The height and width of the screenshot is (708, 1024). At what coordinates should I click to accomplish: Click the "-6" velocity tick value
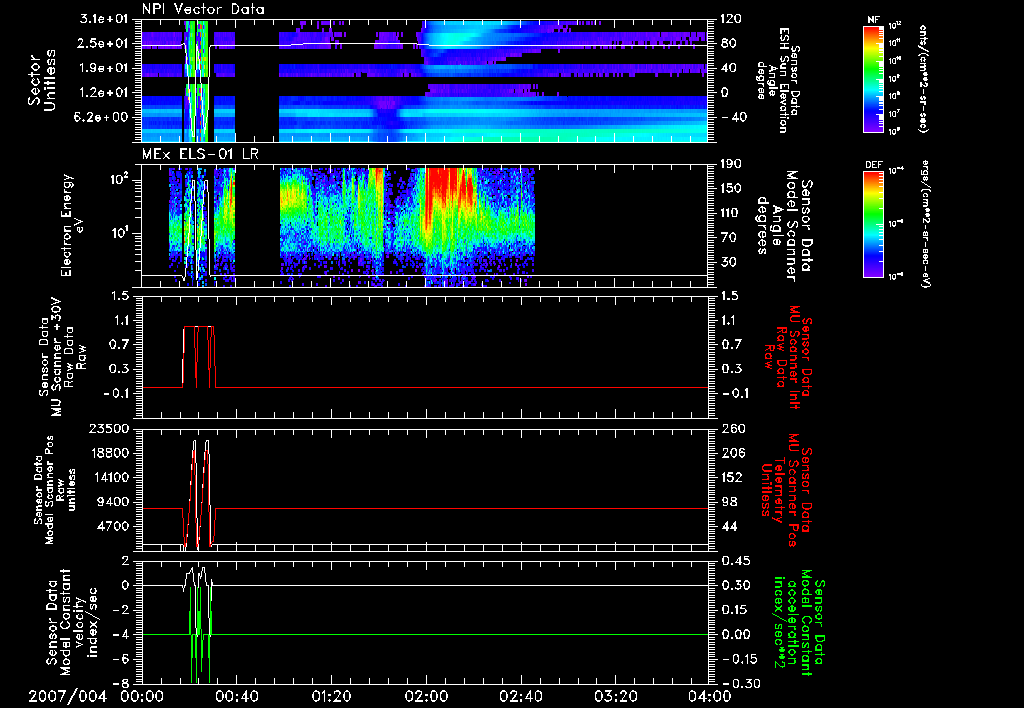tap(123, 659)
